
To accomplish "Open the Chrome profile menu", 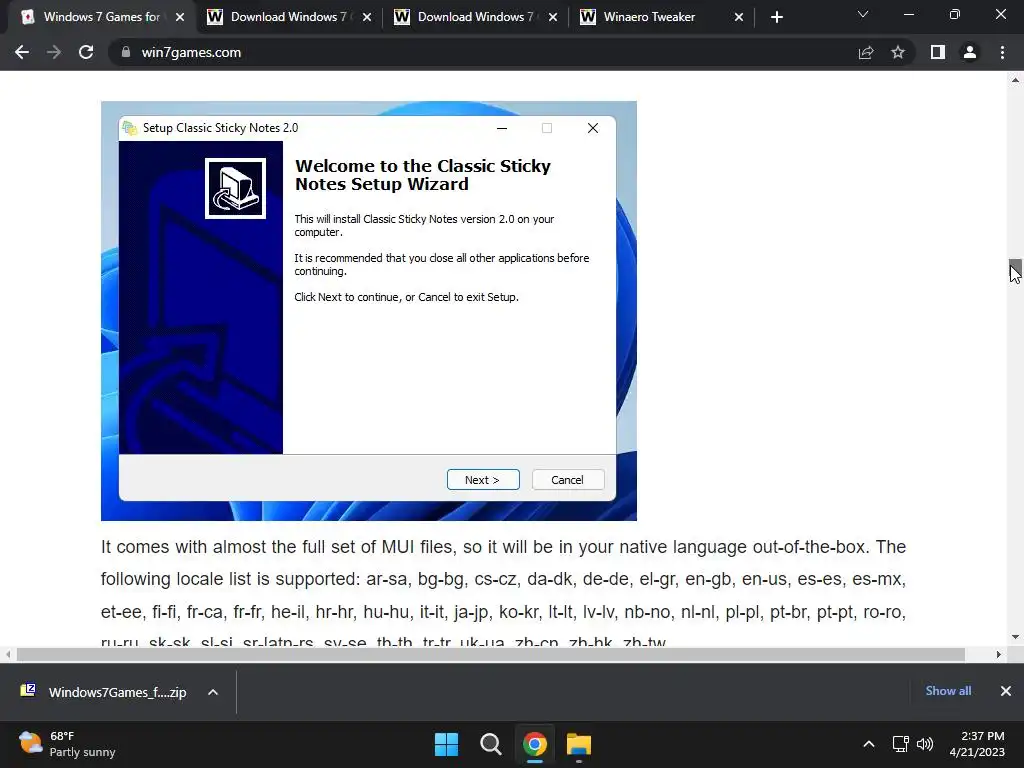I will click(x=970, y=52).
